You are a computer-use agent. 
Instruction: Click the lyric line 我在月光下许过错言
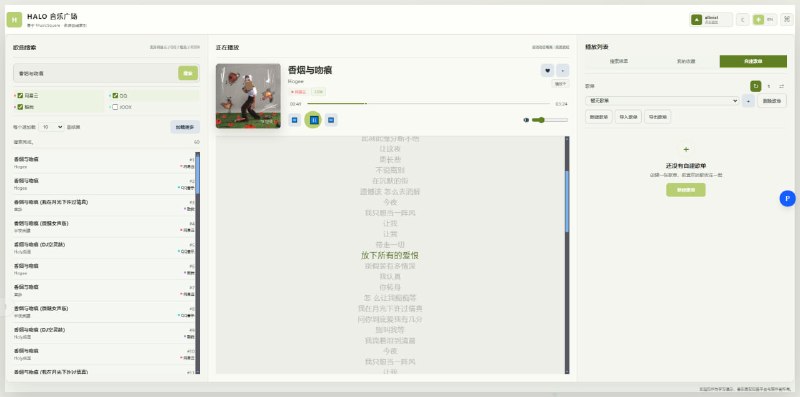[x=390, y=309]
